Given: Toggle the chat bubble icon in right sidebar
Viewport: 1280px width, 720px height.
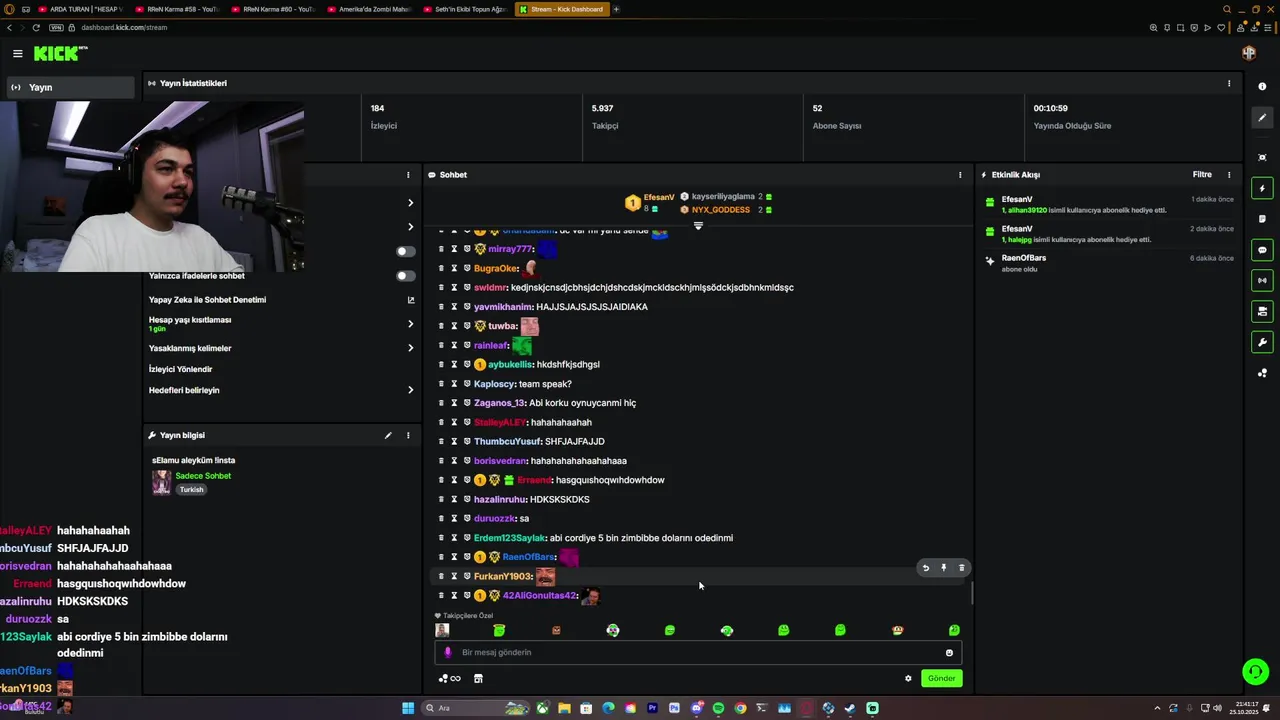Looking at the screenshot, I should coord(1262,250).
